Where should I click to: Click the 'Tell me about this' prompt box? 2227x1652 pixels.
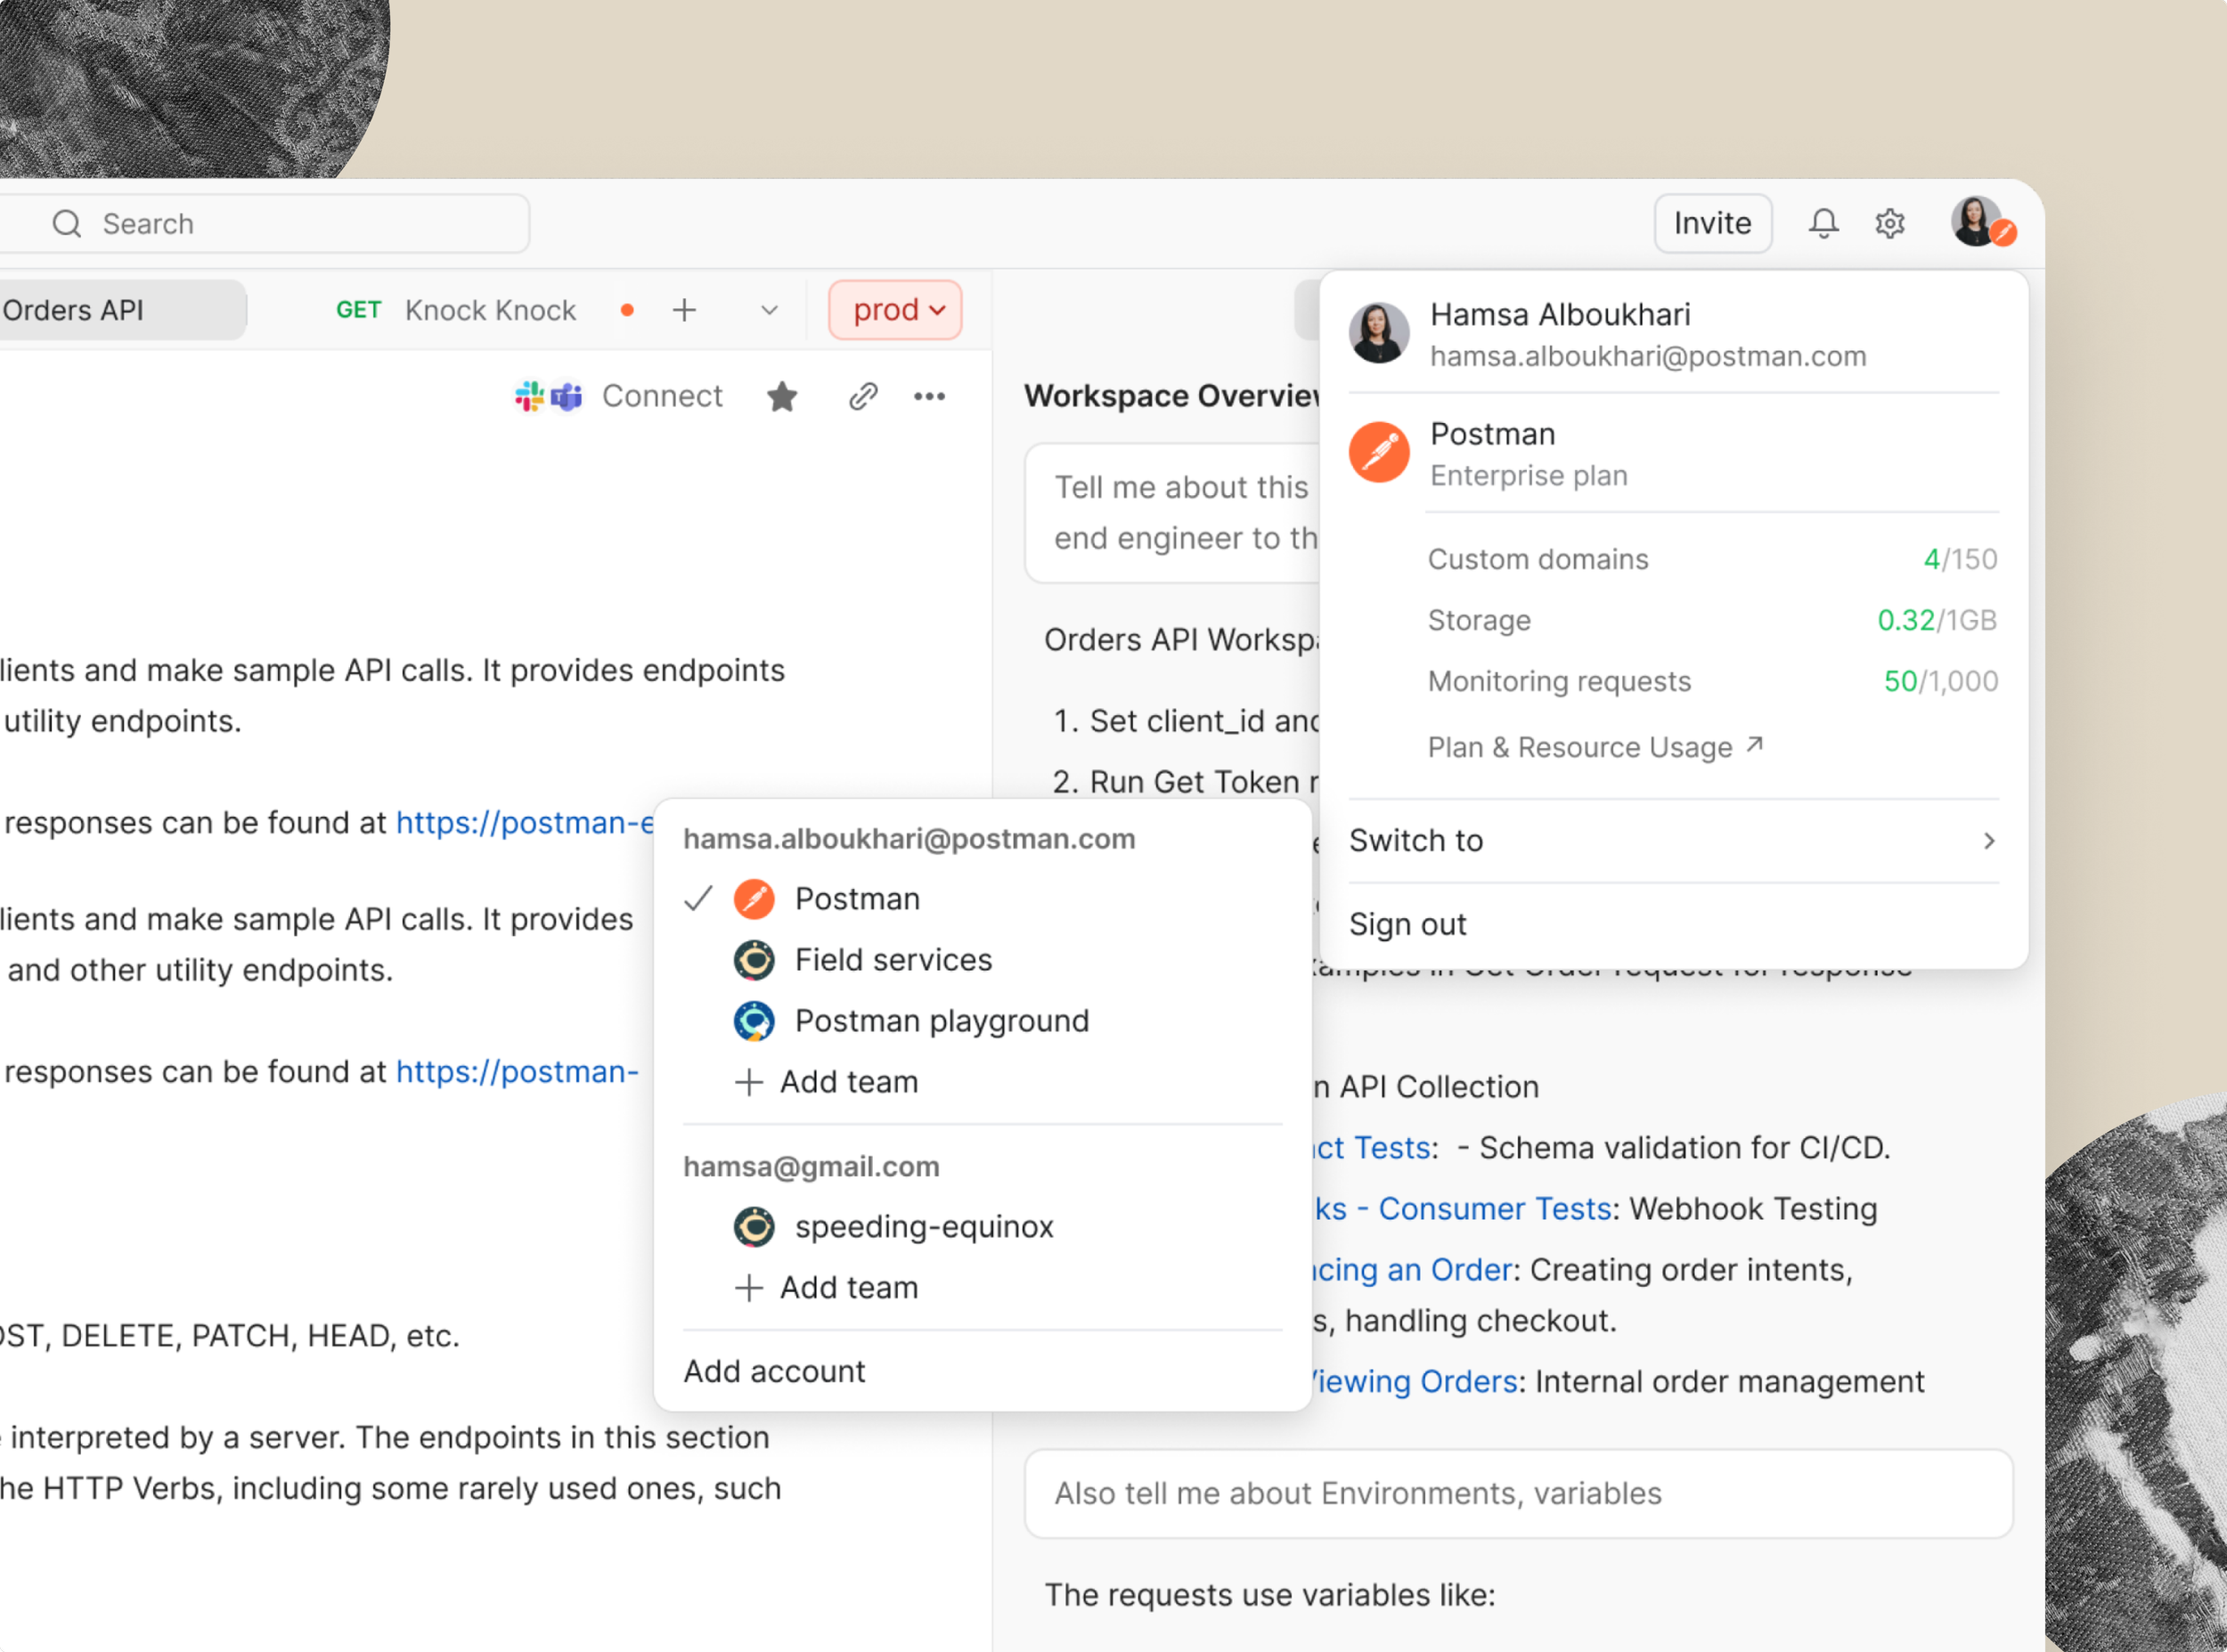point(1172,513)
